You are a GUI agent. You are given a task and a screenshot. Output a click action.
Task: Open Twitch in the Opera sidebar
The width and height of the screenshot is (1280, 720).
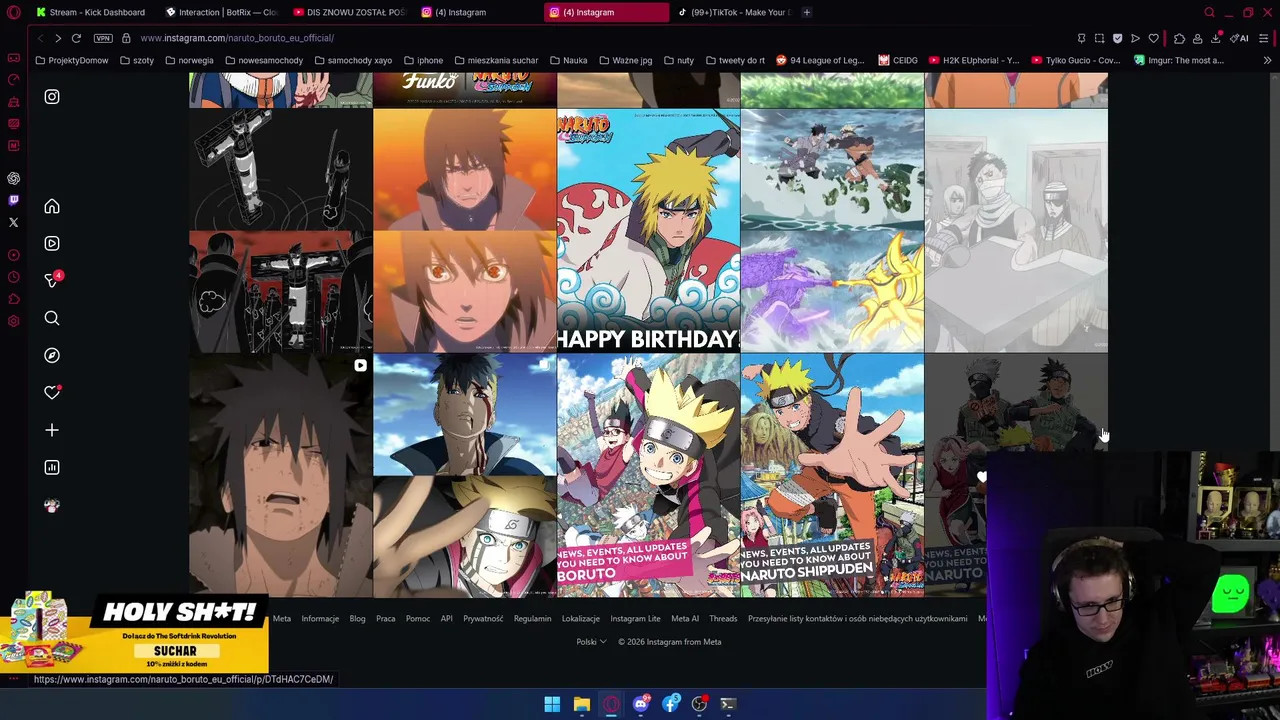point(14,200)
